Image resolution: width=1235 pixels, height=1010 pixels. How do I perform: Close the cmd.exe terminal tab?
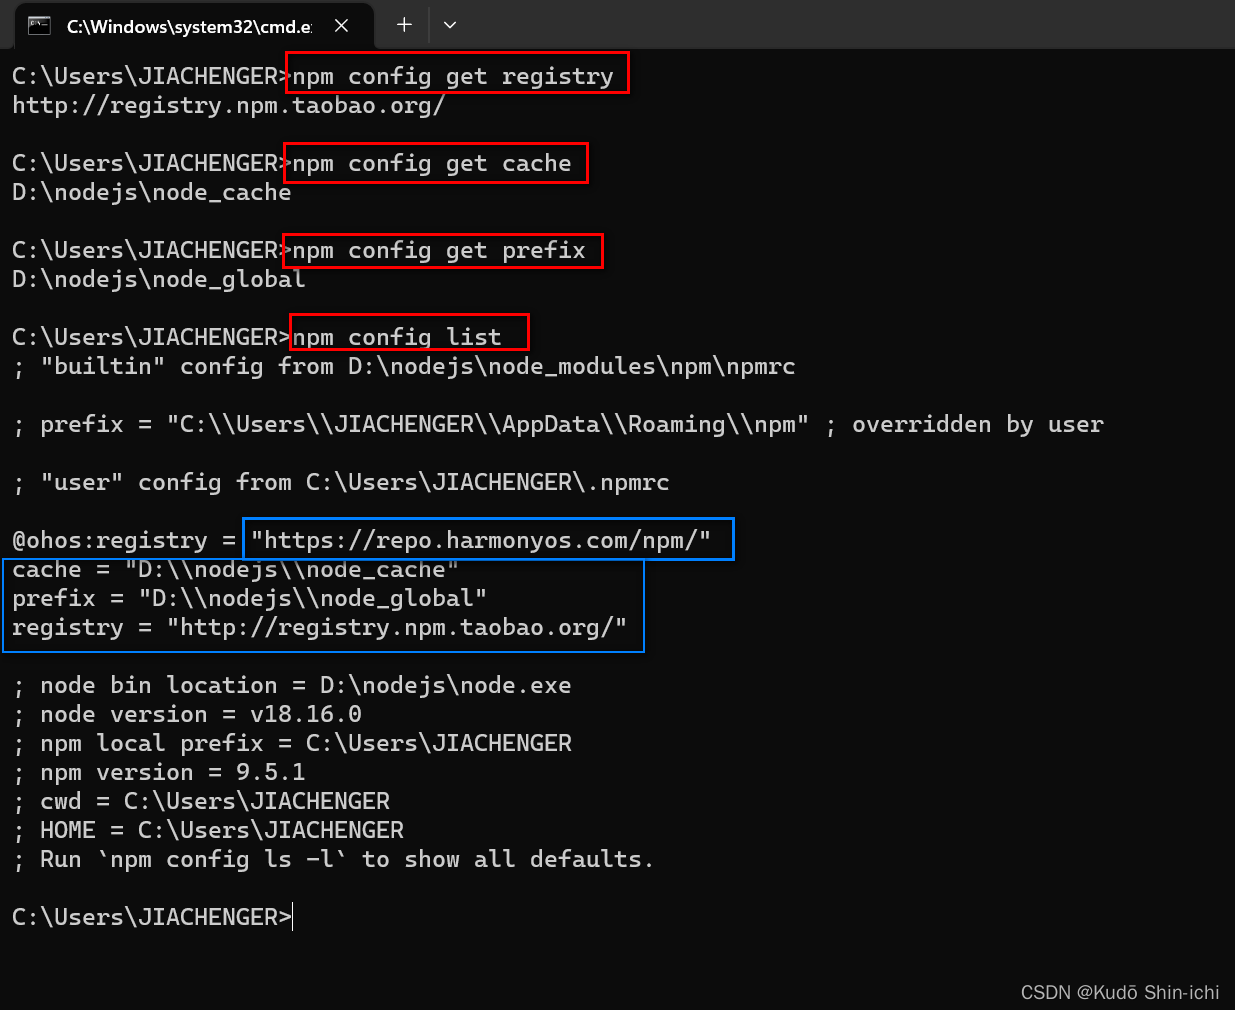[341, 26]
